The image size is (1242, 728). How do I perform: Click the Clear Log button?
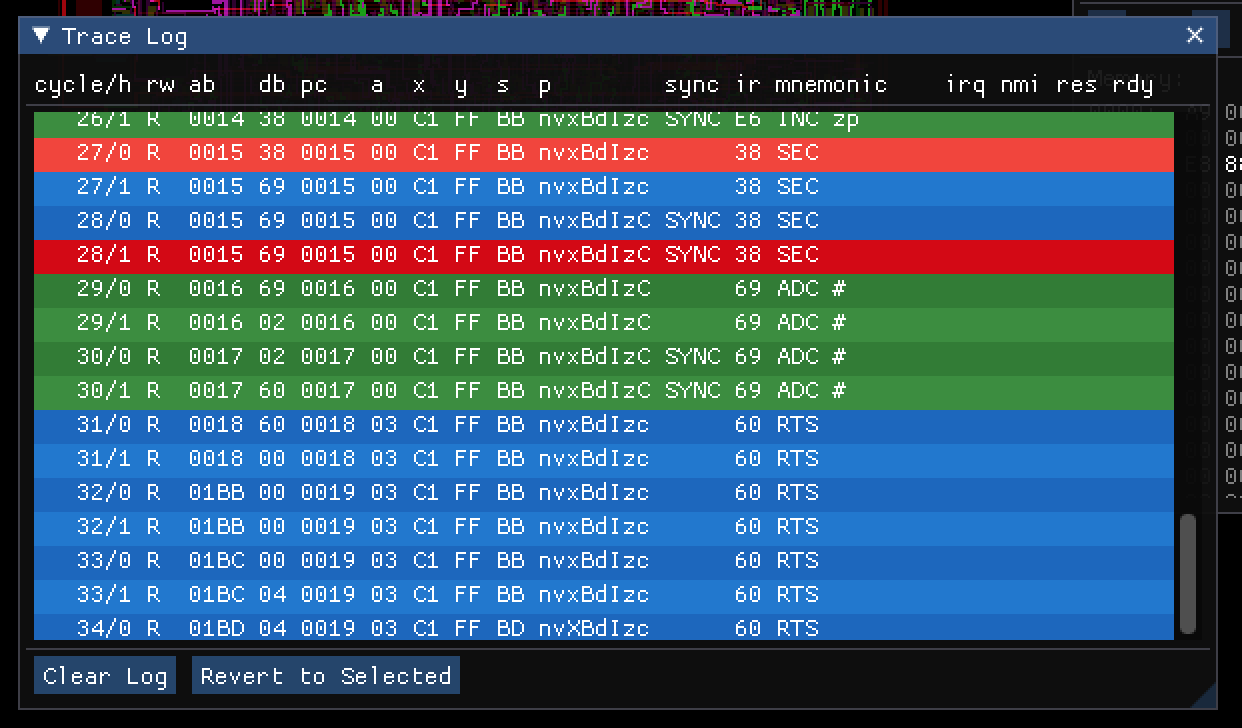click(x=104, y=675)
